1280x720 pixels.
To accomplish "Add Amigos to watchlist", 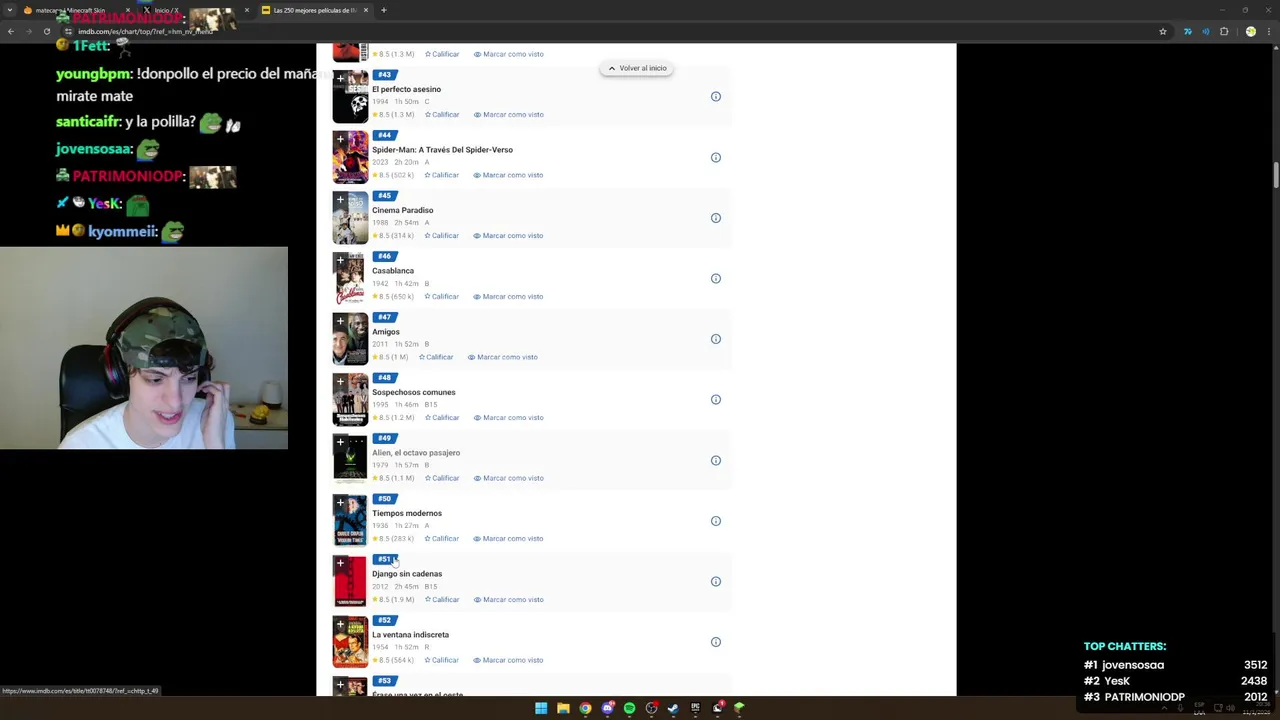I will coord(340,321).
